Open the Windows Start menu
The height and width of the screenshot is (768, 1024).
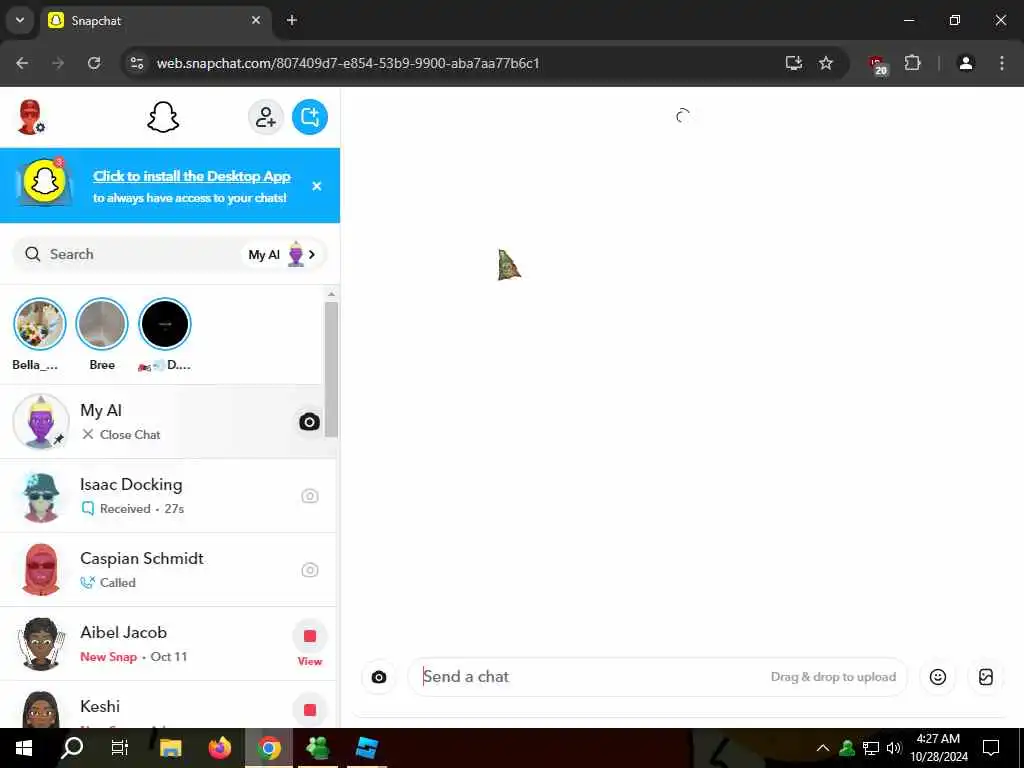(24, 748)
